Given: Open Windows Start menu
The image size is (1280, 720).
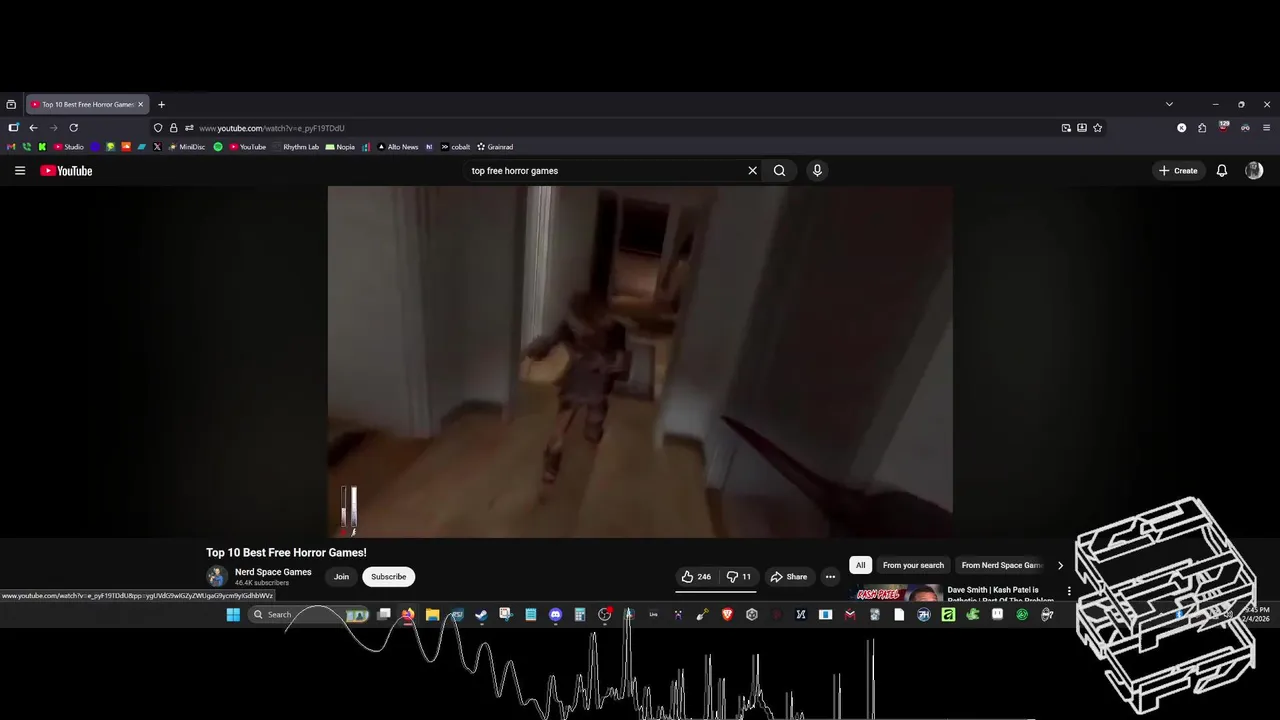Looking at the screenshot, I should tap(233, 615).
